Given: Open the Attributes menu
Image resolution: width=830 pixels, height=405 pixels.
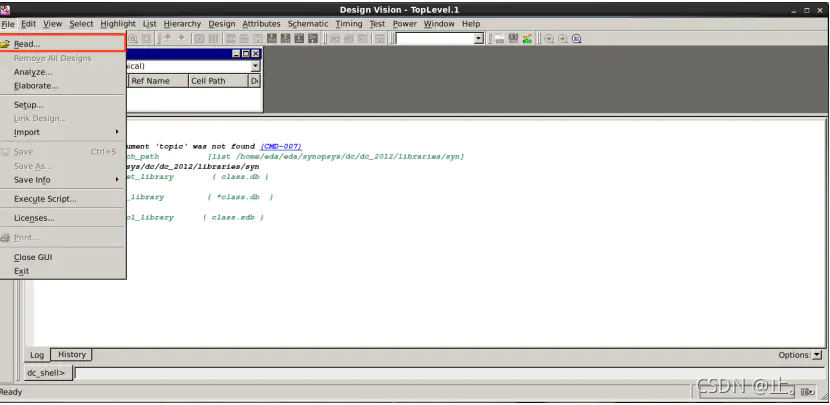Looking at the screenshot, I should tap(261, 24).
